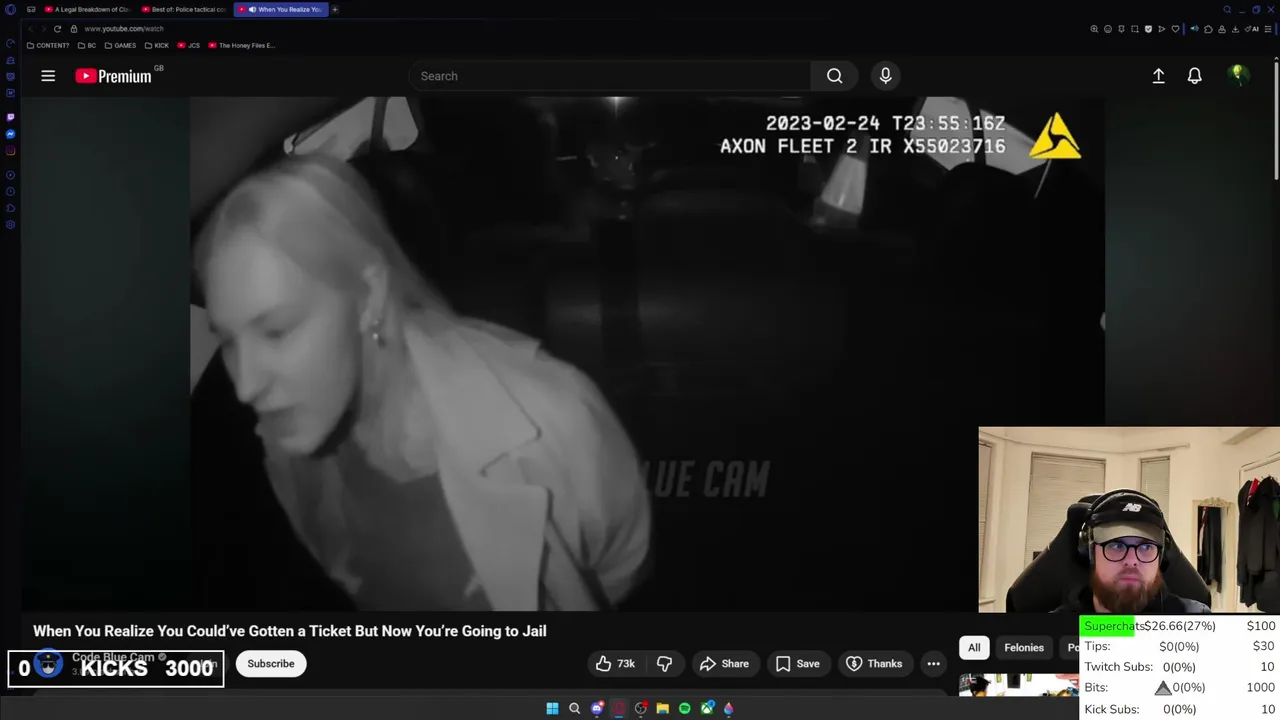Open File Explorer from the taskbar
This screenshot has height=720, width=1280.
[x=662, y=708]
